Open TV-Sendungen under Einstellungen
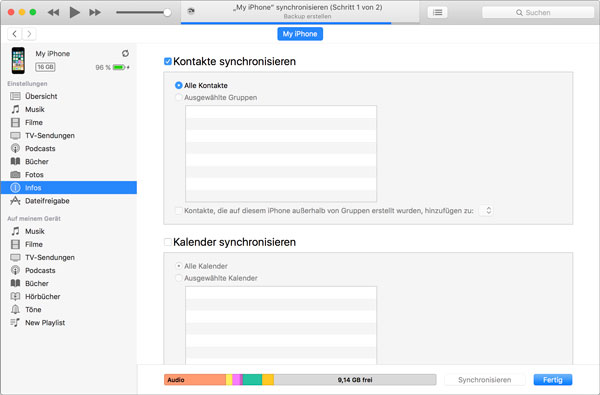The height and width of the screenshot is (395, 600). coord(68,135)
